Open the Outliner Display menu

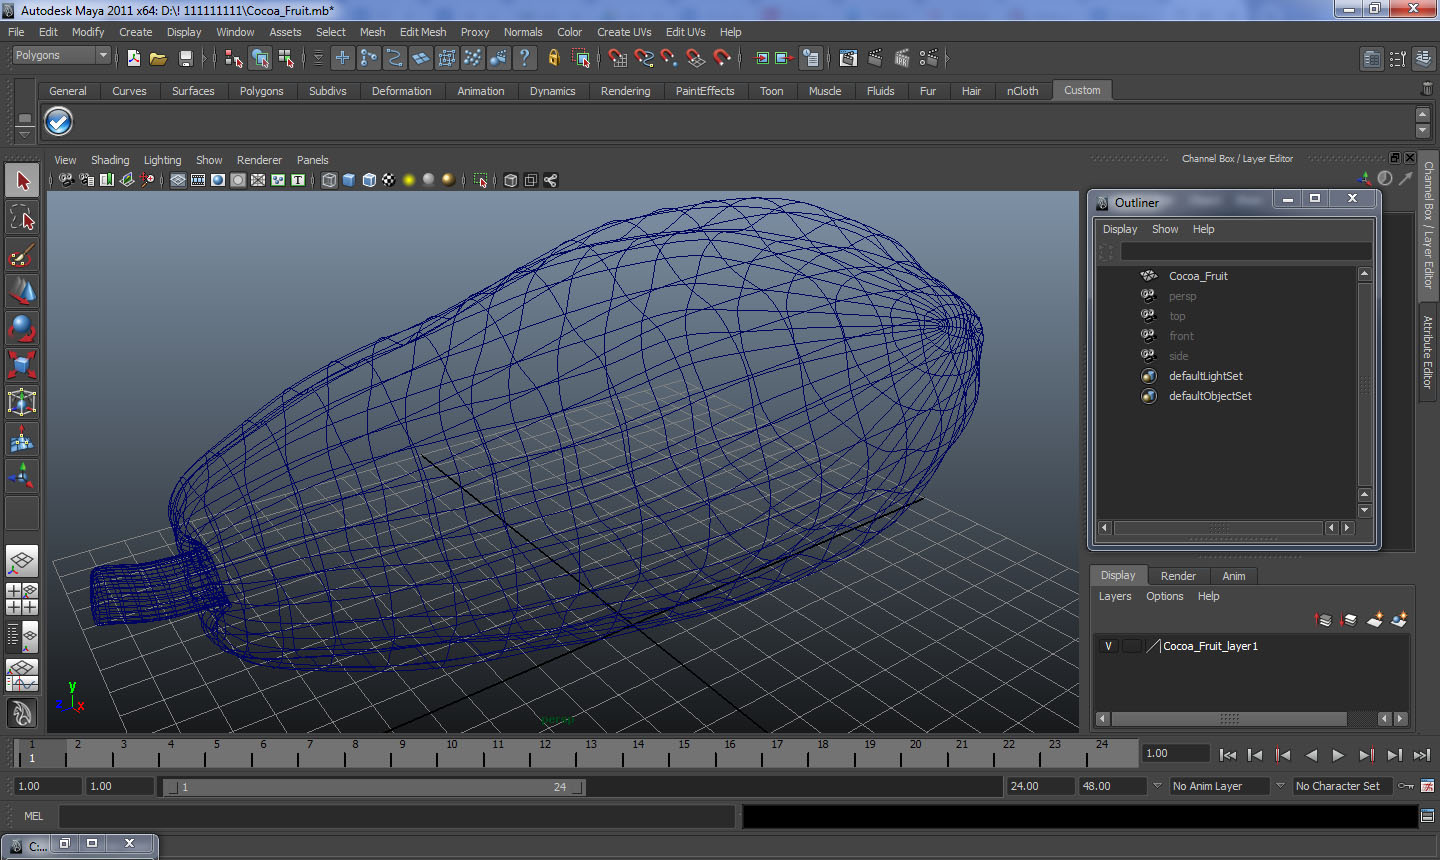point(1120,229)
